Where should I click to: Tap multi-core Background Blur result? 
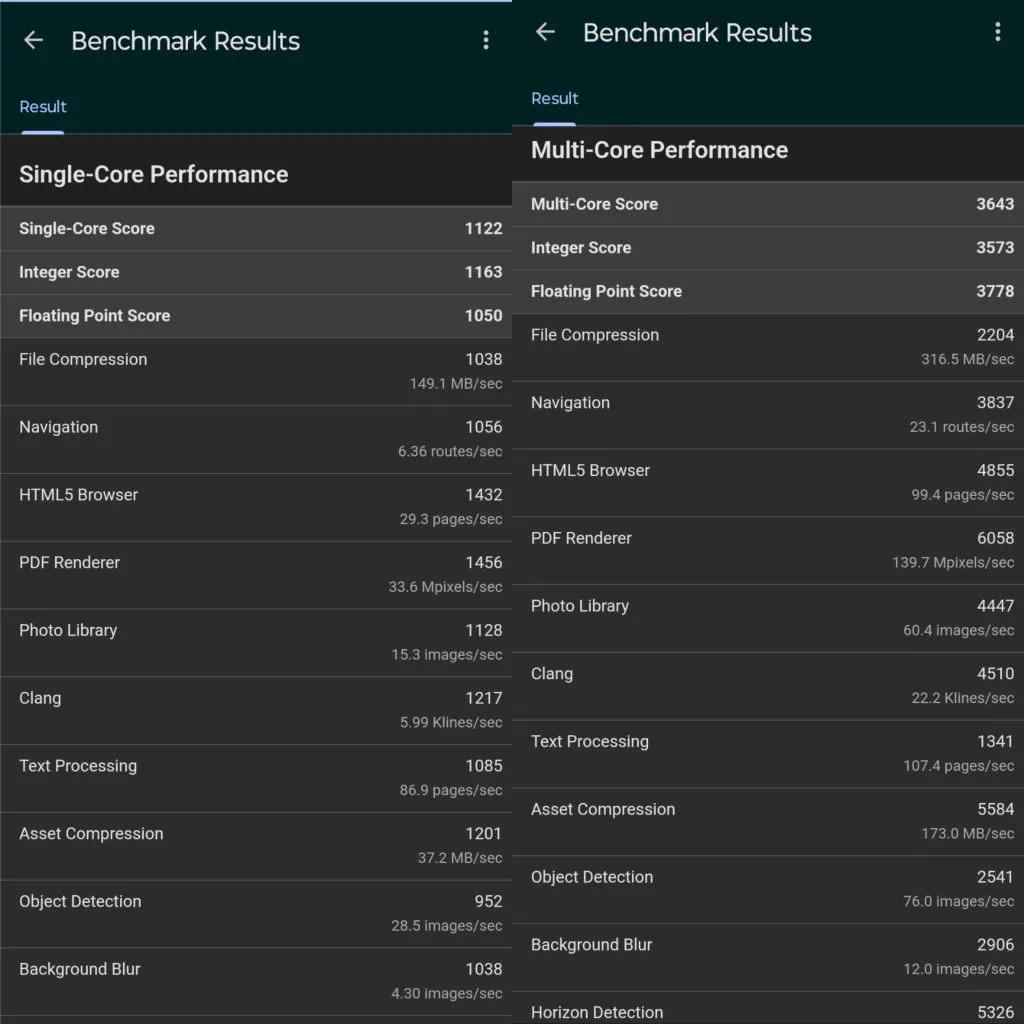[x=768, y=956]
